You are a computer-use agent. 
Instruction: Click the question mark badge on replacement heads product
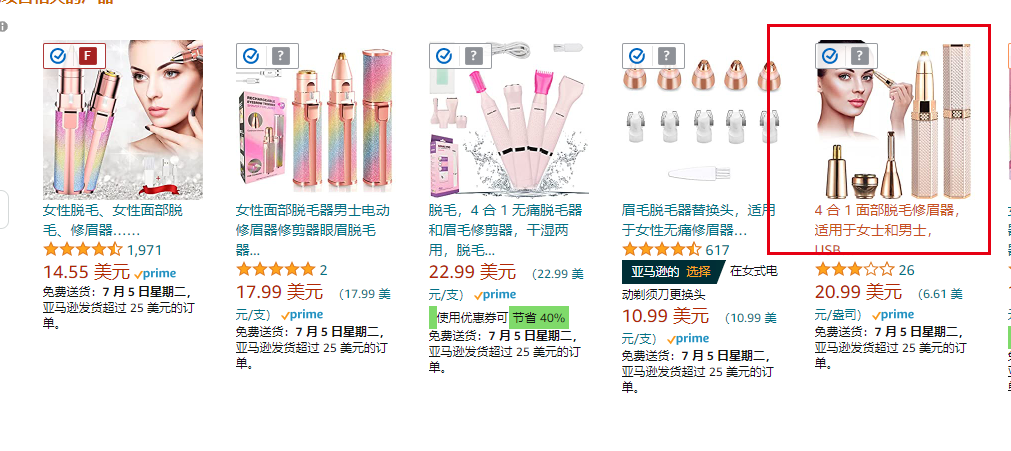[667, 56]
